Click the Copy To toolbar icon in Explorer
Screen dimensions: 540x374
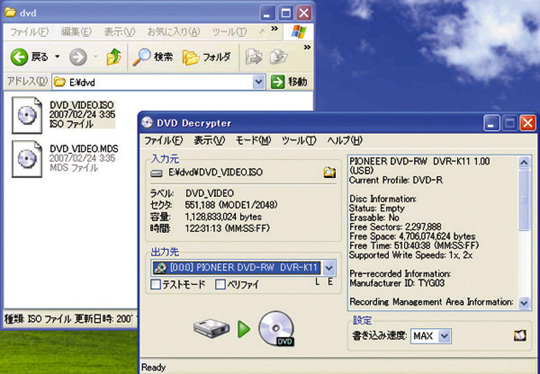click(x=278, y=57)
